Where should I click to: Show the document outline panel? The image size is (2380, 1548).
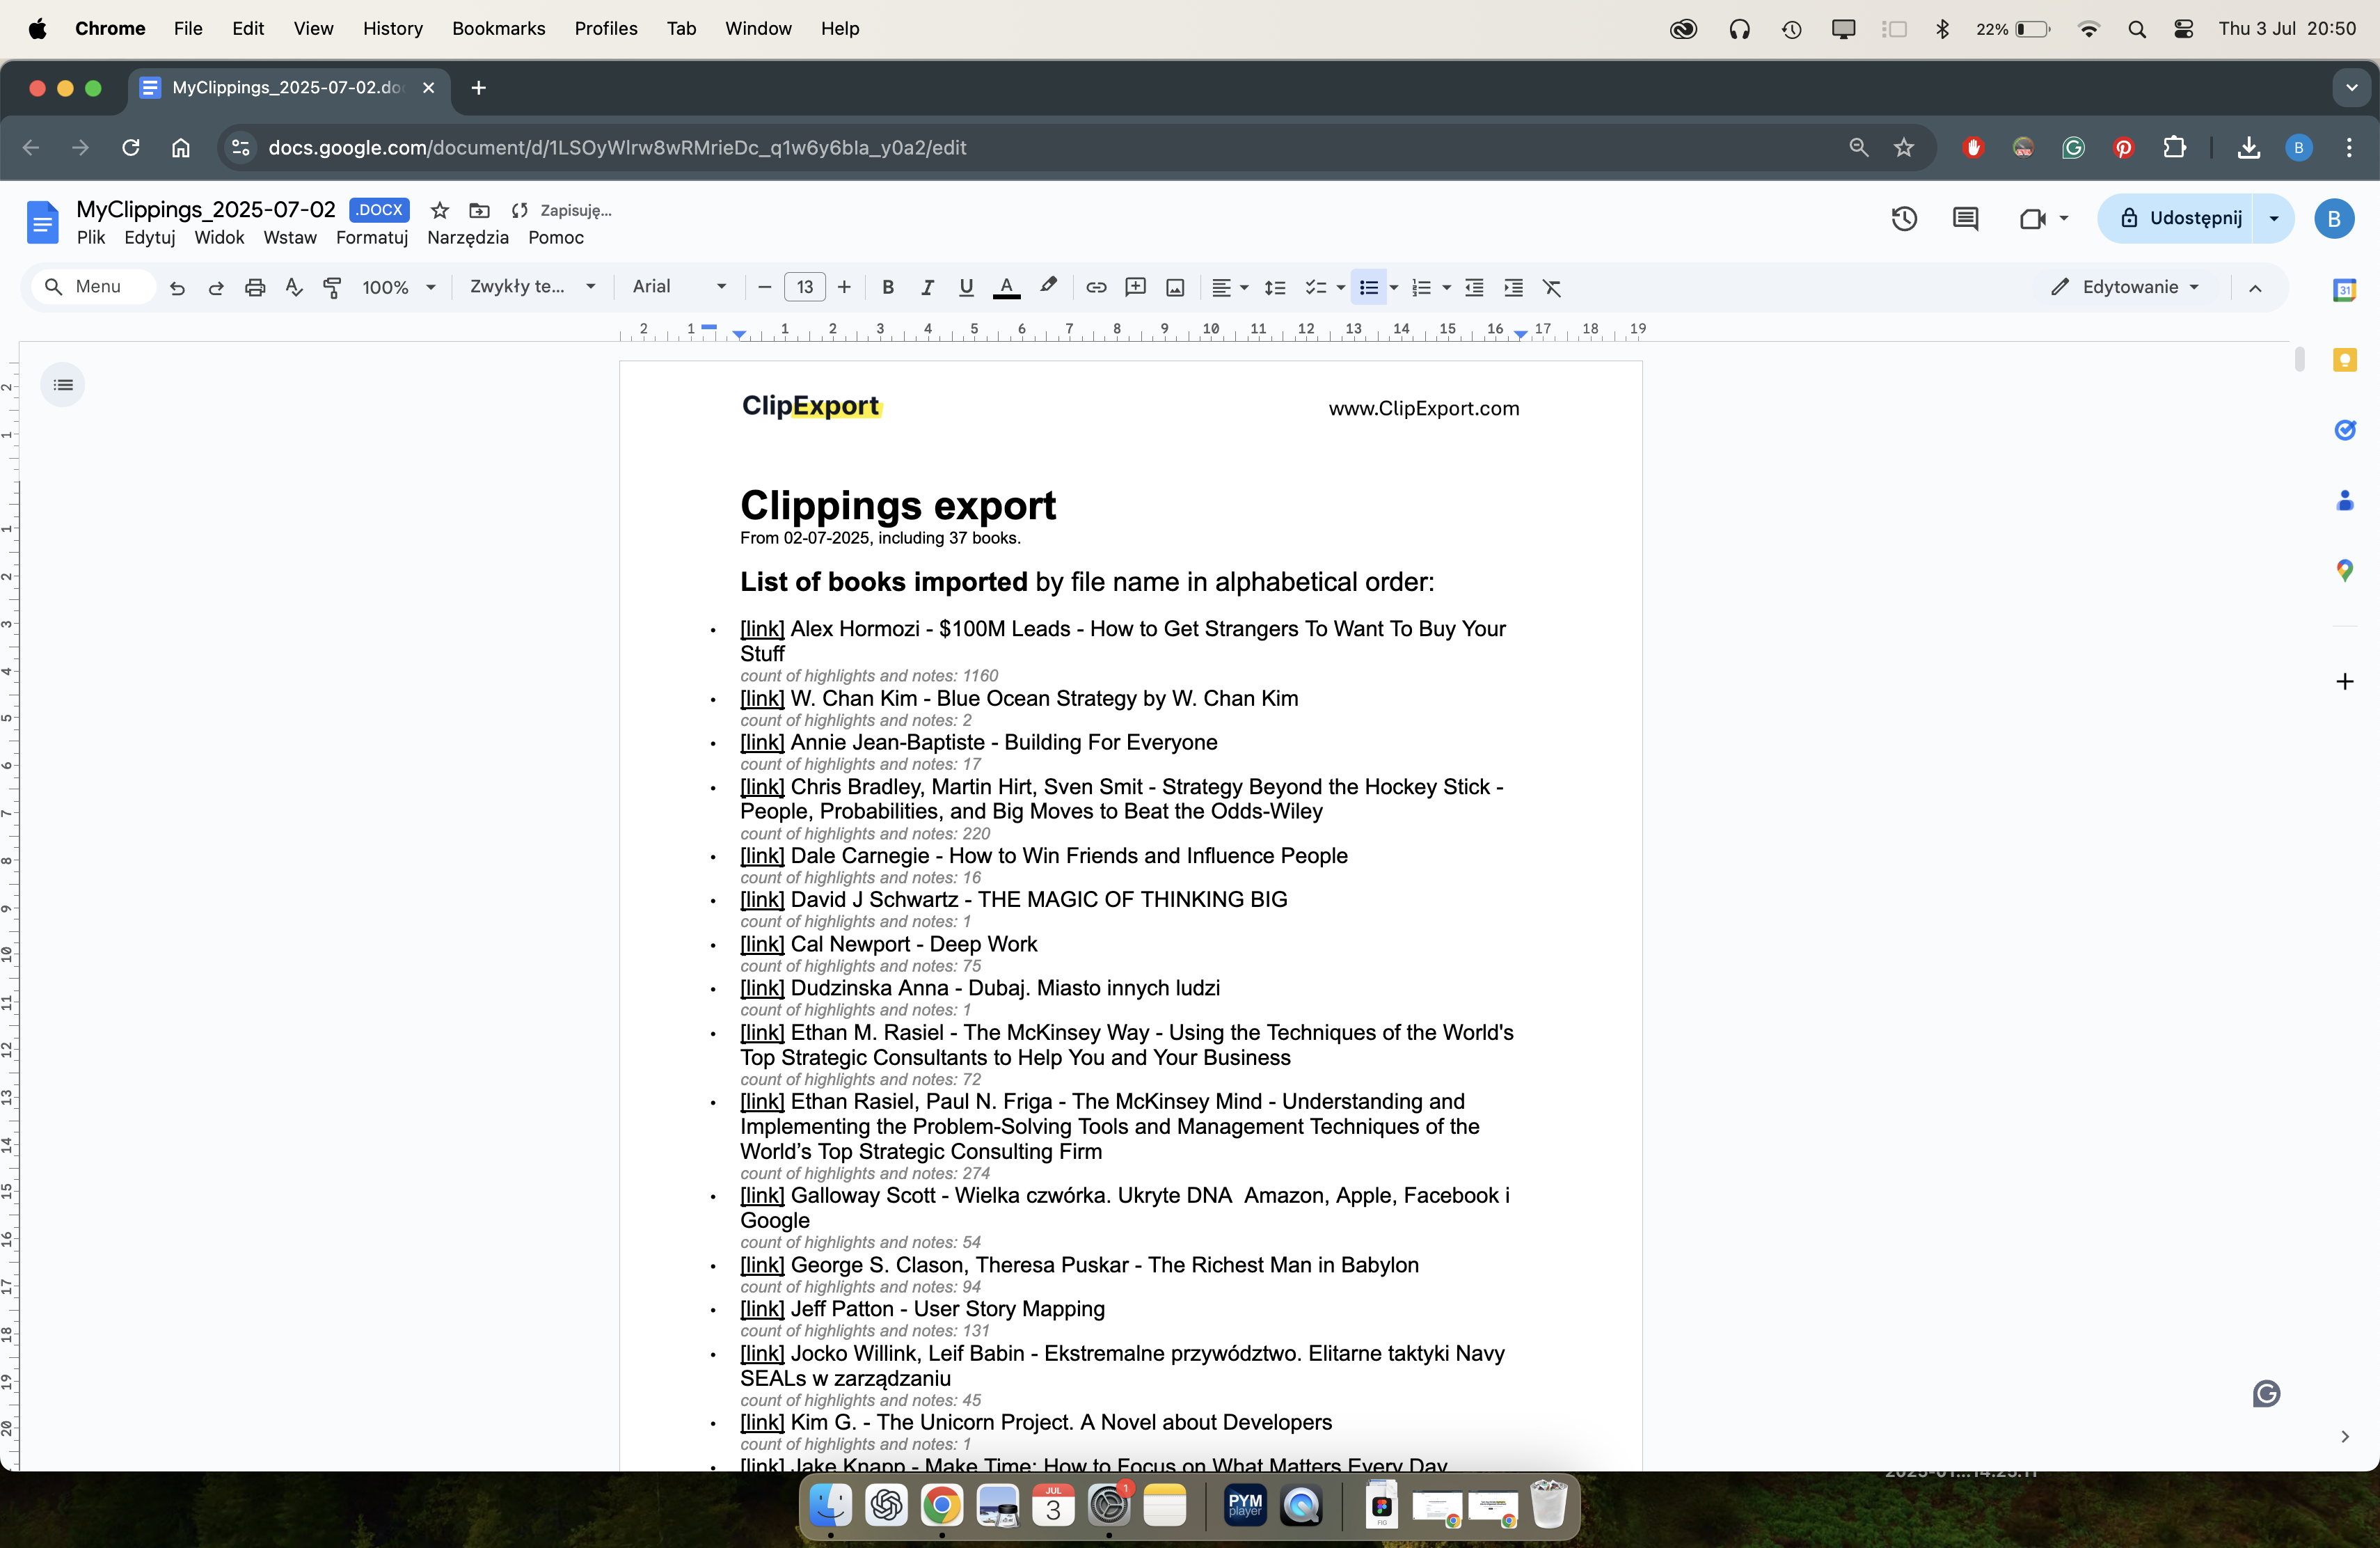tap(63, 385)
